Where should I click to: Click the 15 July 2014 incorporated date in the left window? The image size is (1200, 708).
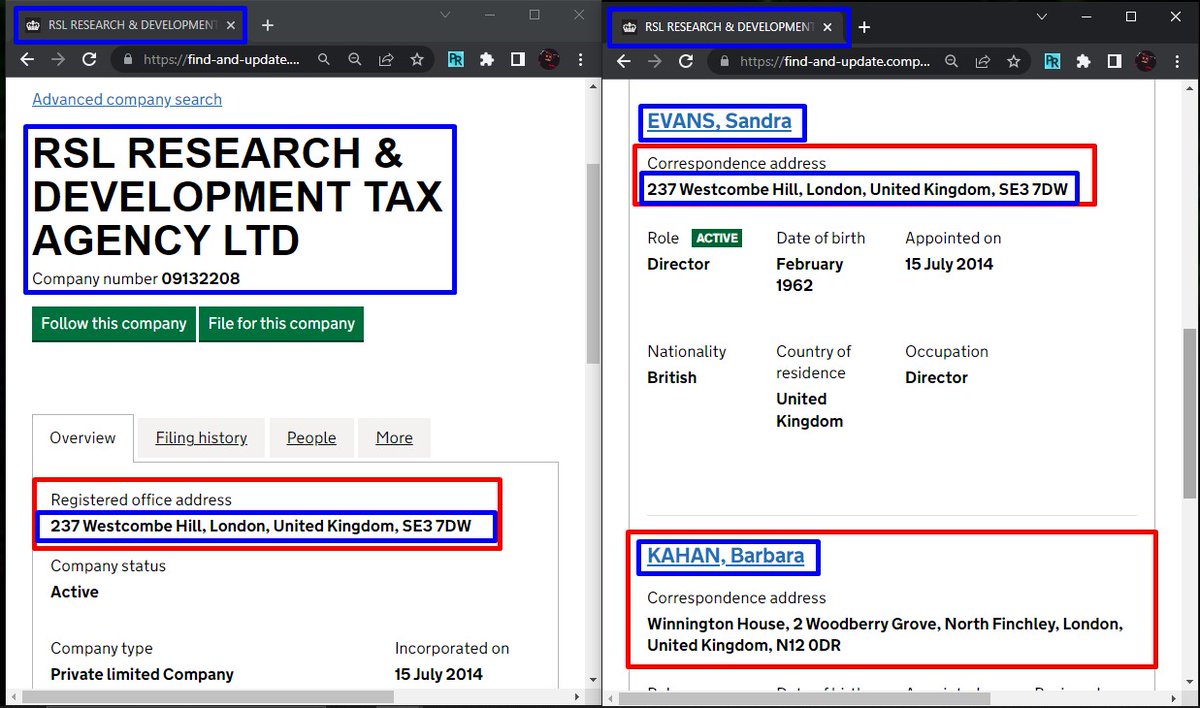[x=439, y=674]
